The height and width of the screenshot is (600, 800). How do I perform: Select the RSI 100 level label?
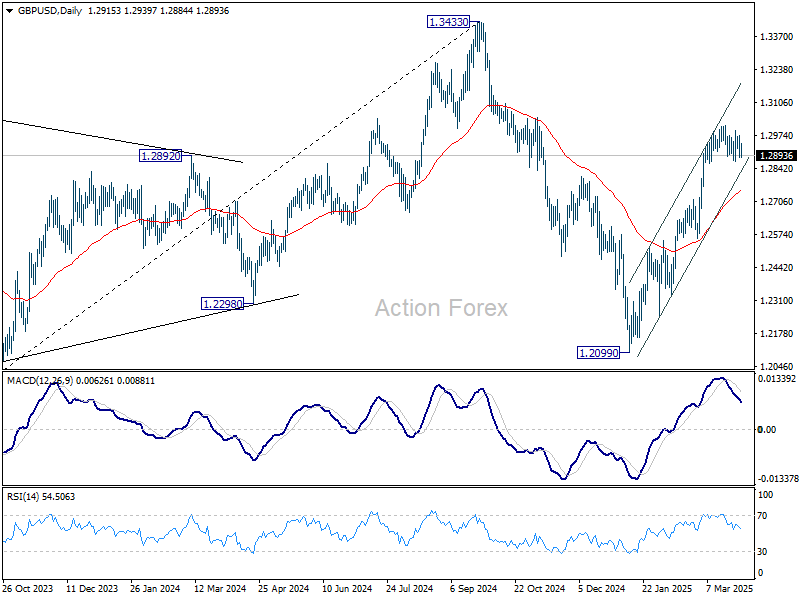click(x=765, y=494)
